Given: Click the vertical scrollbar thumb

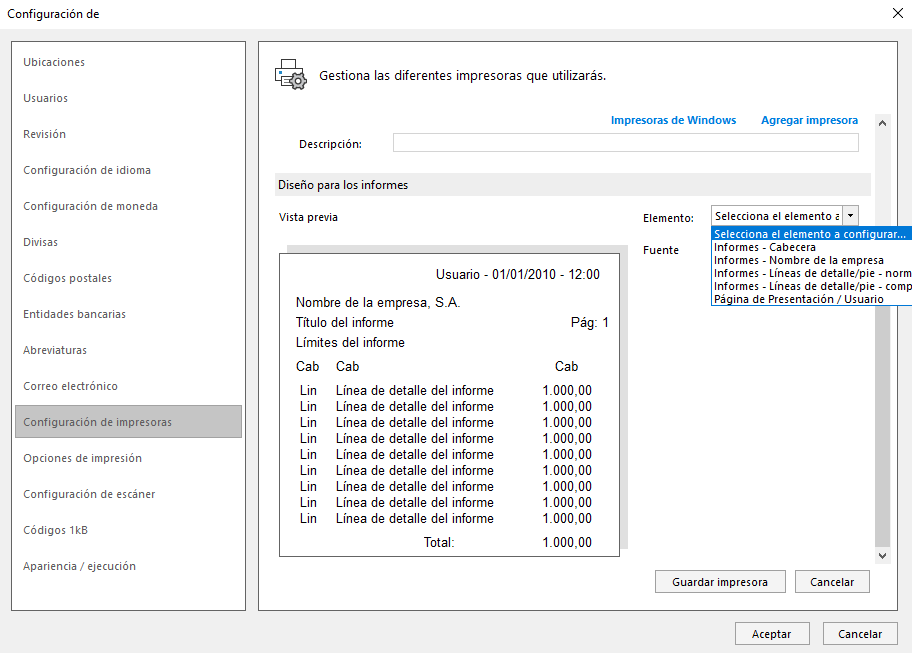Looking at the screenshot, I should click(882, 427).
